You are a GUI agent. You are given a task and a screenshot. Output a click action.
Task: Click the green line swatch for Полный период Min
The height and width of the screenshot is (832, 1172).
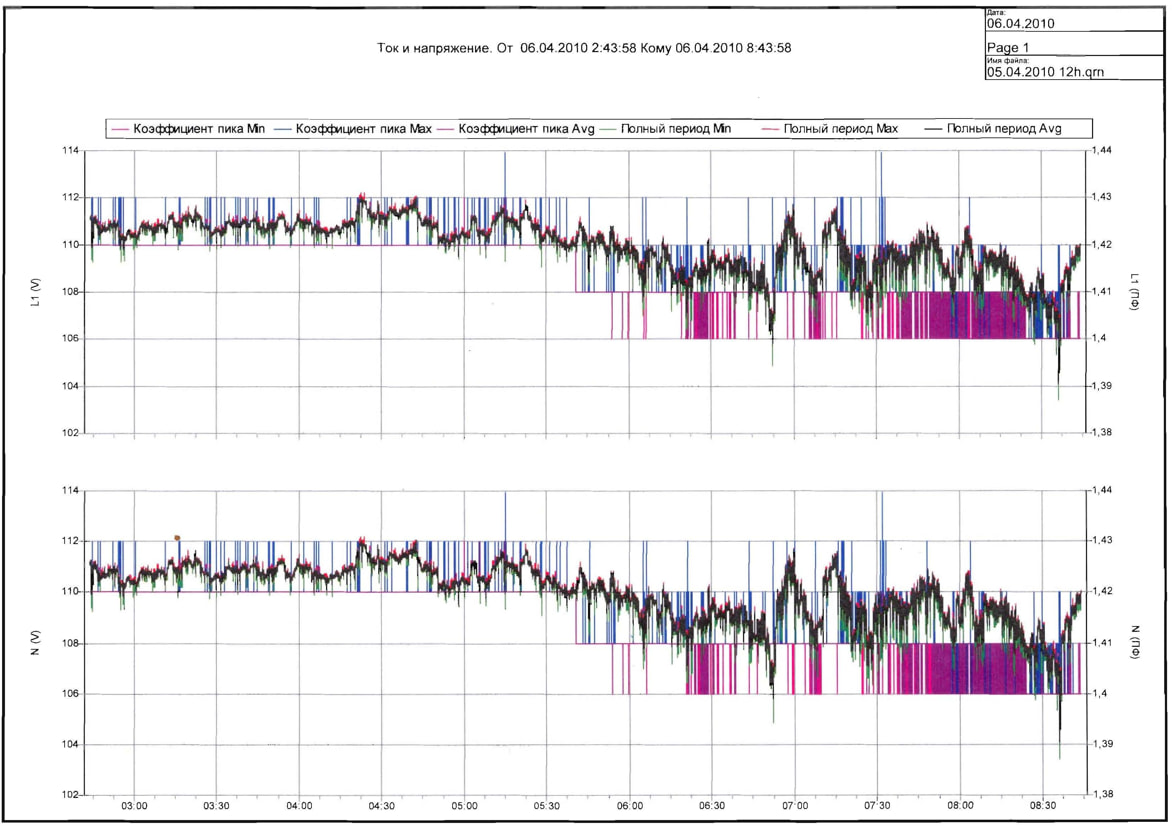608,129
